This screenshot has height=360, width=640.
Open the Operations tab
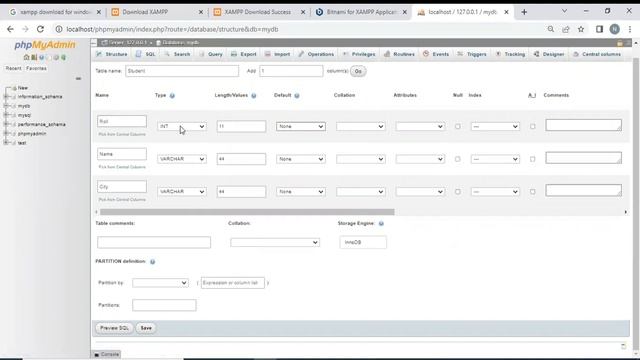[316, 54]
